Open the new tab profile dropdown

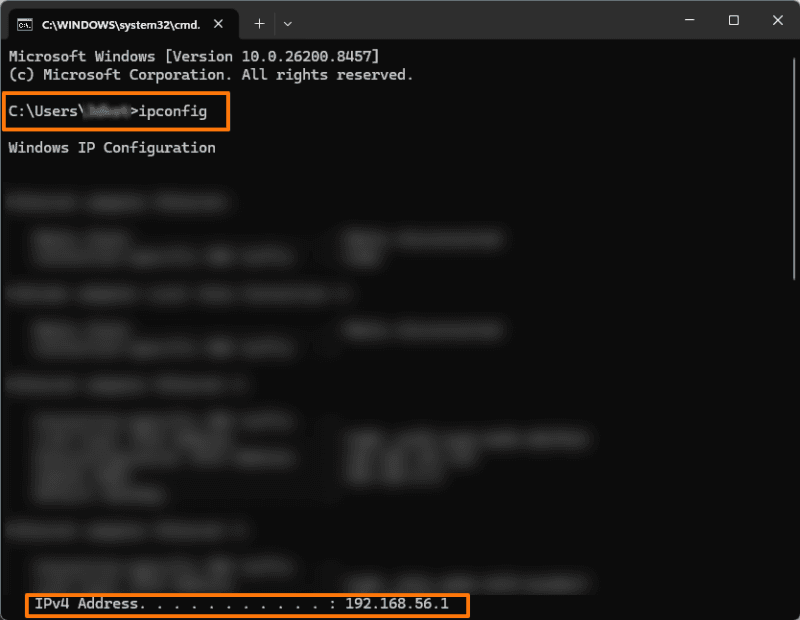click(288, 24)
